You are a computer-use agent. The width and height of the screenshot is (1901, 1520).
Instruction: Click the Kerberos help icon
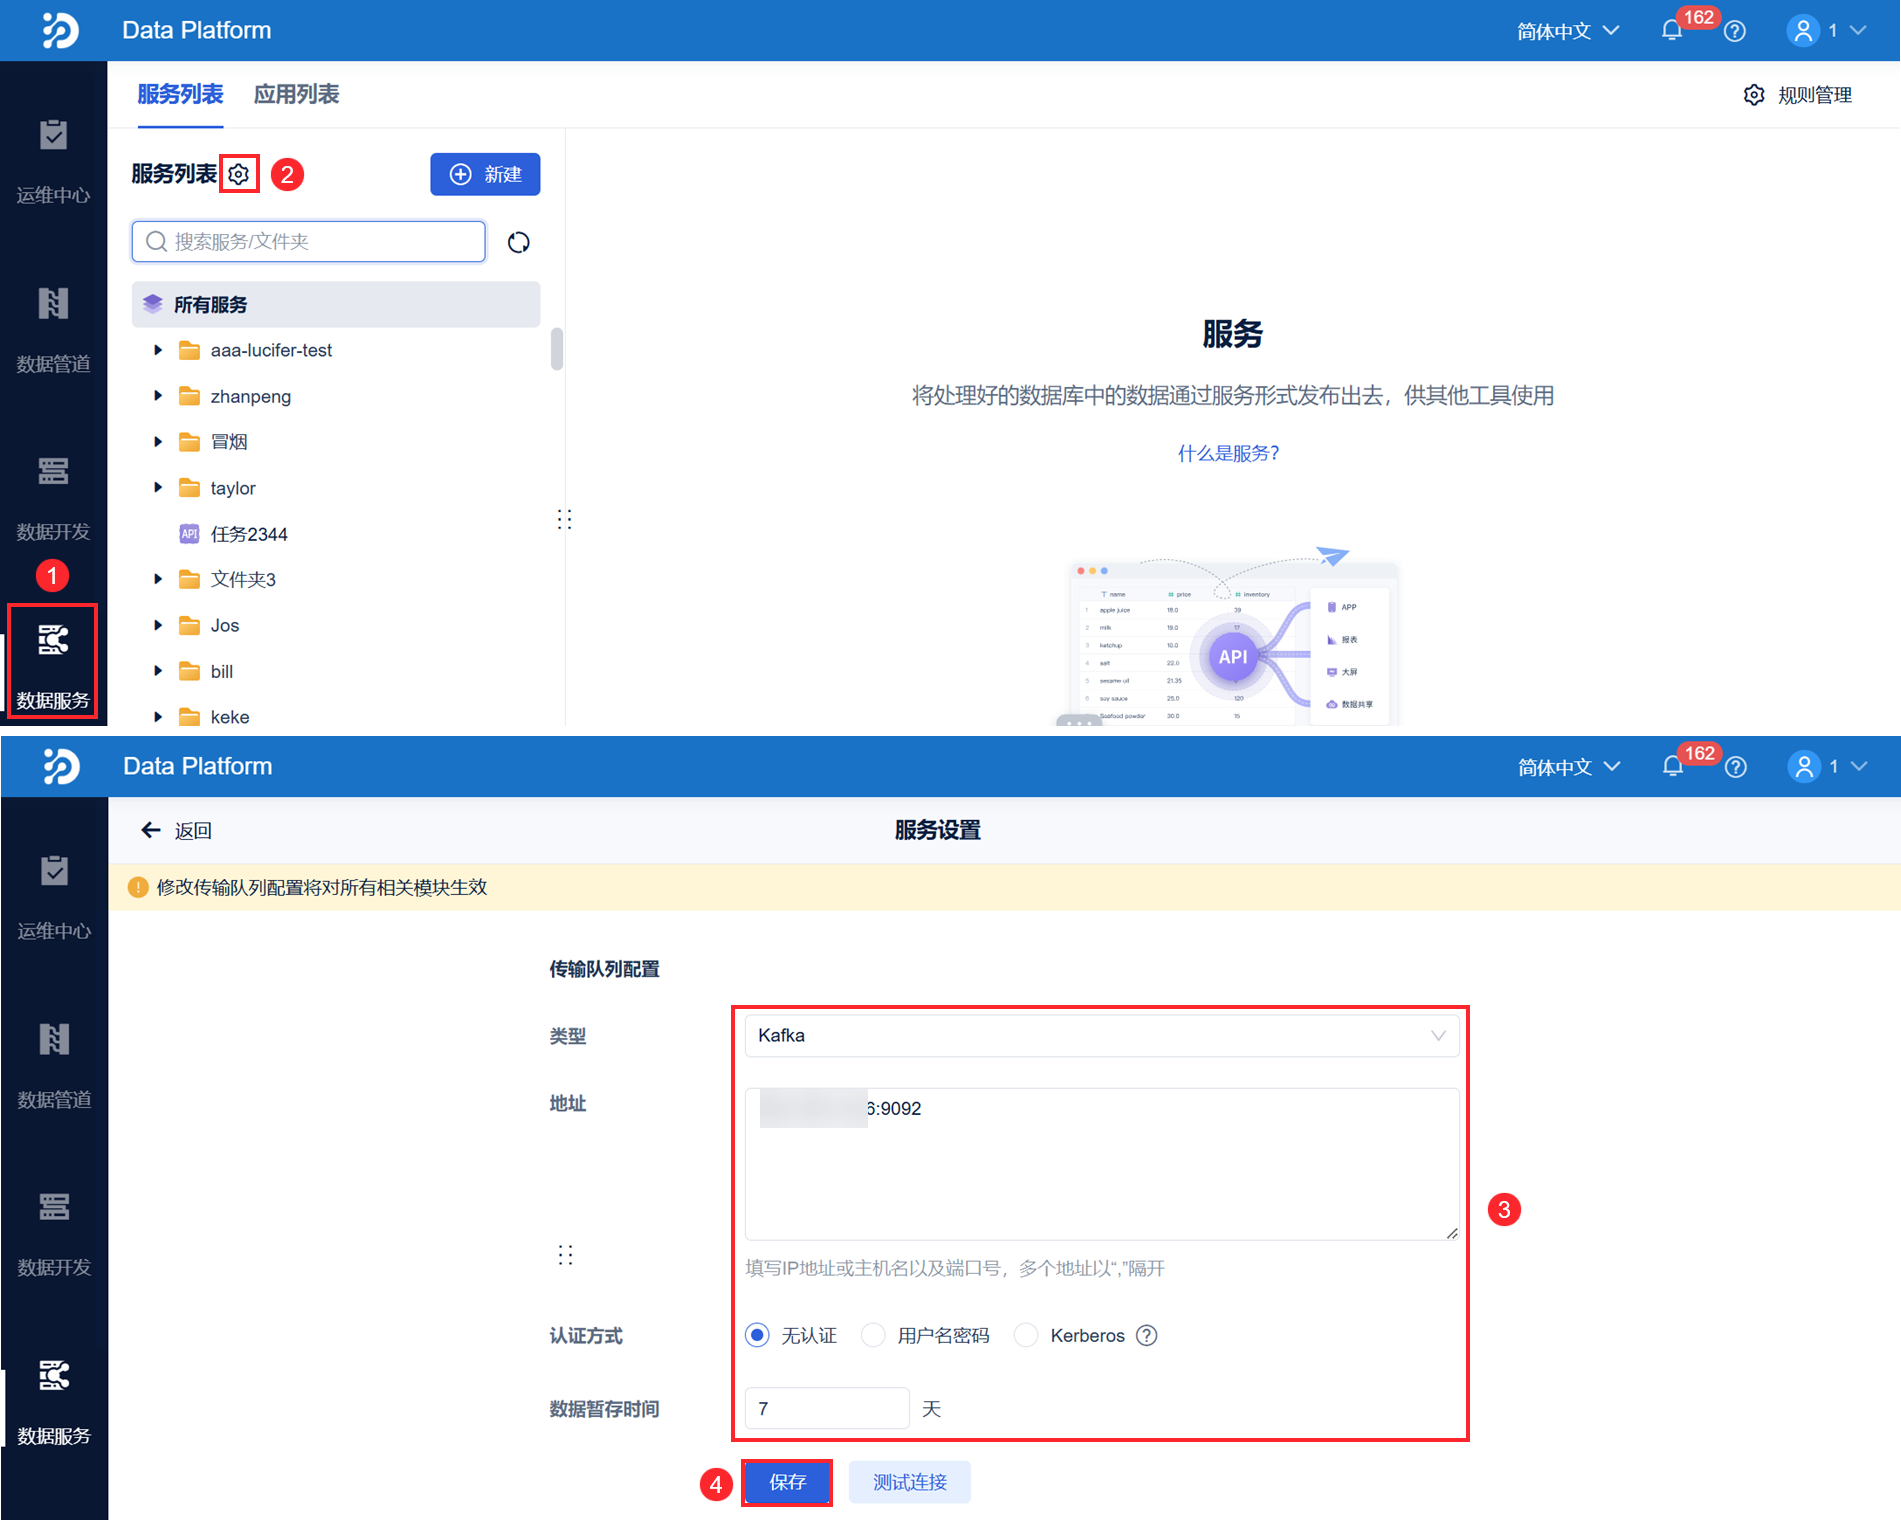pyautogui.click(x=1146, y=1335)
